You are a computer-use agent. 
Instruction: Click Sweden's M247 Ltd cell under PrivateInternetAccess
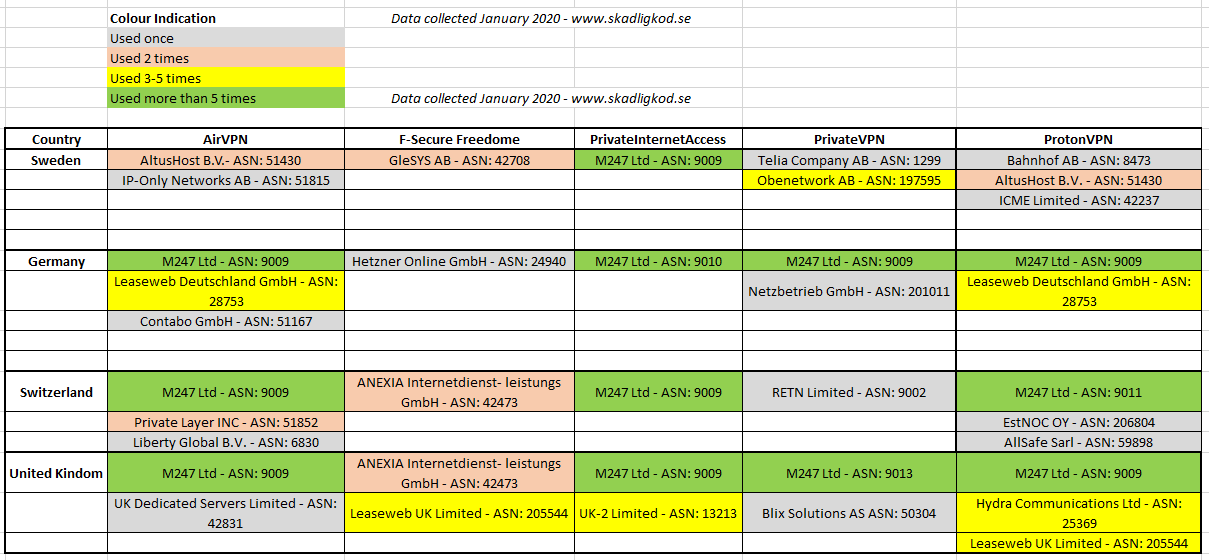click(x=658, y=160)
